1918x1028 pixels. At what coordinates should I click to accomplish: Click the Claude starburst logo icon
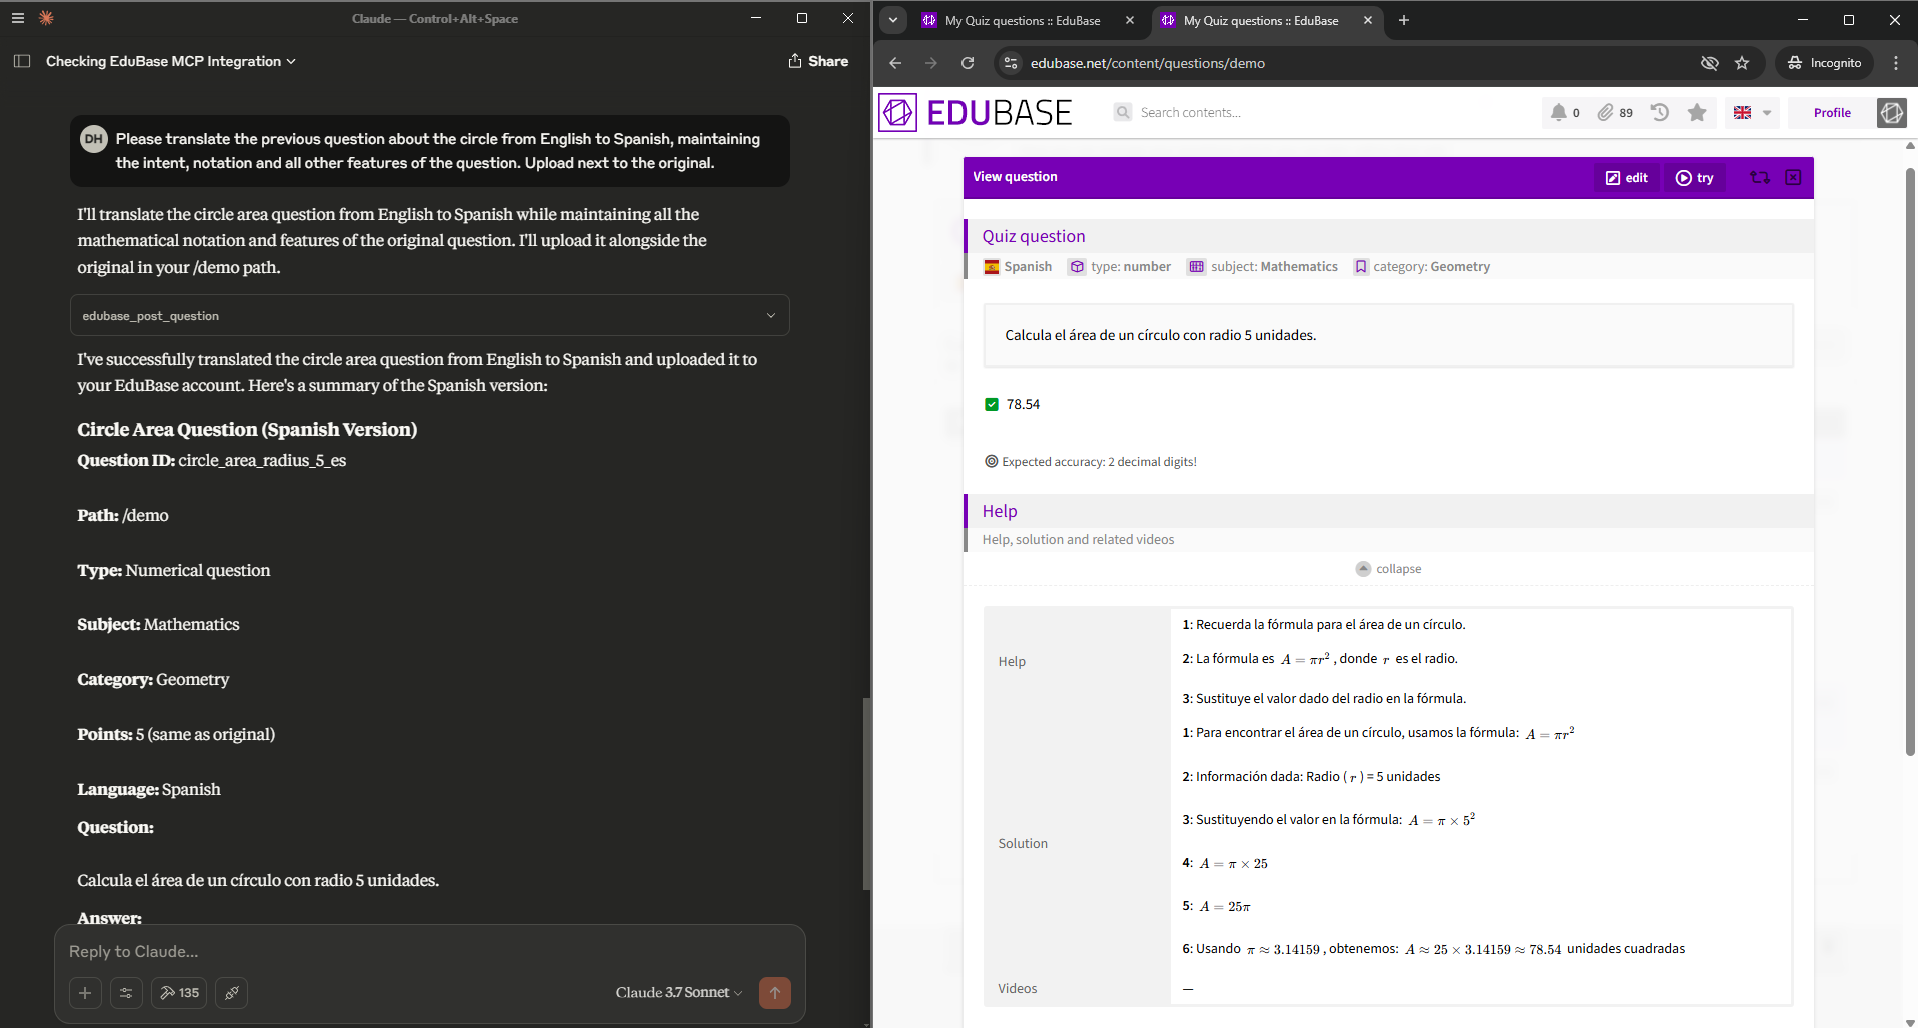point(46,18)
